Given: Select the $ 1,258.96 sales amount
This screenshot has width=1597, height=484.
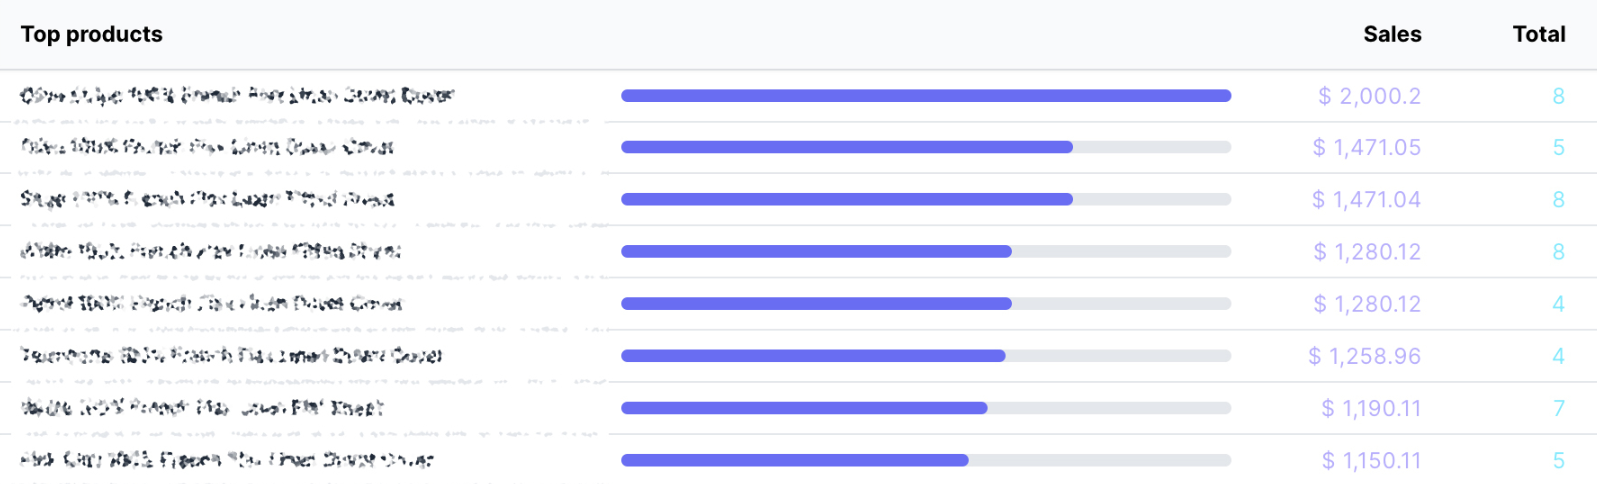Looking at the screenshot, I should click(x=1364, y=356).
